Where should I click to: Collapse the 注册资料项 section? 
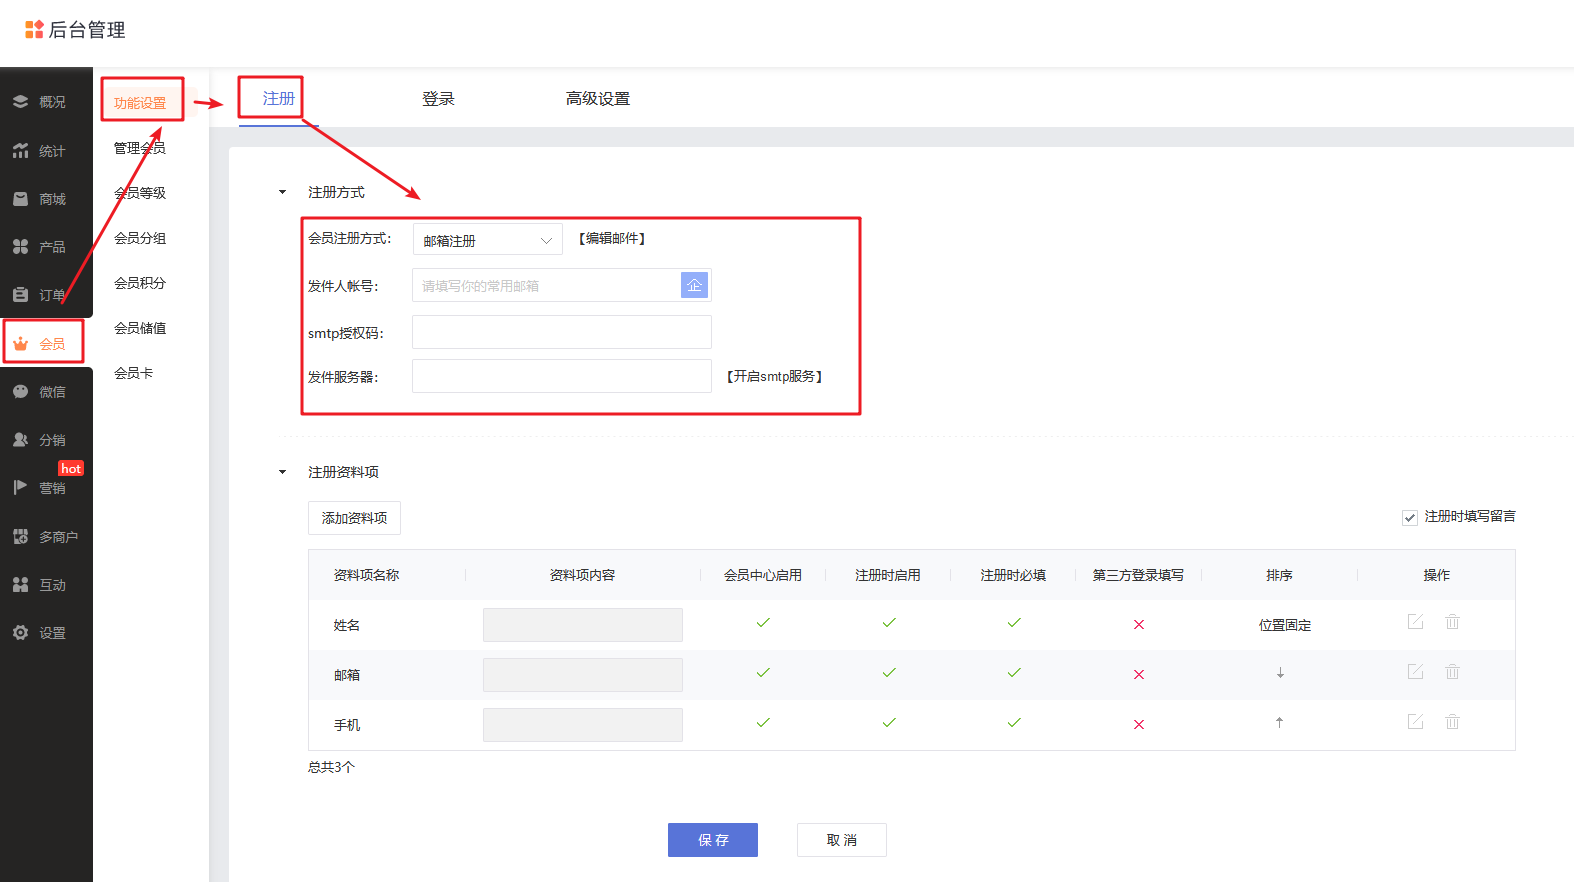(282, 472)
